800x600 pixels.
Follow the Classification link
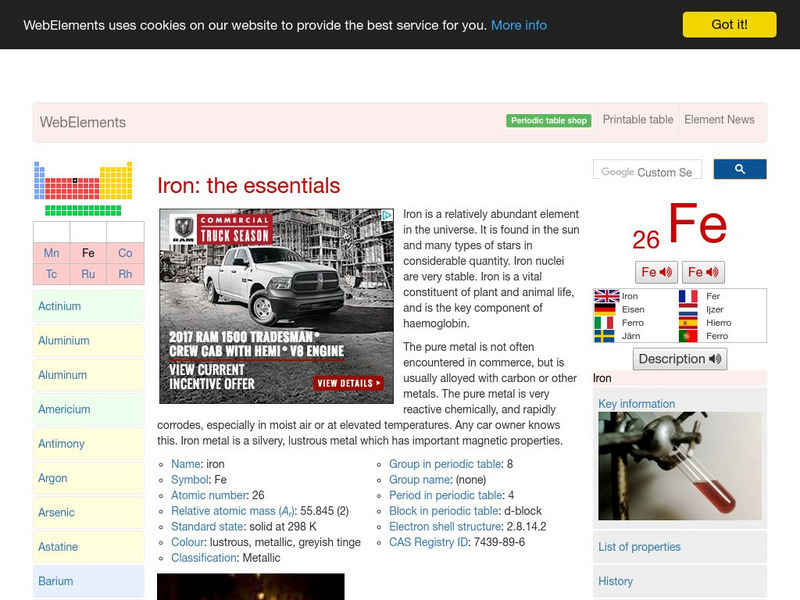pyautogui.click(x=204, y=558)
